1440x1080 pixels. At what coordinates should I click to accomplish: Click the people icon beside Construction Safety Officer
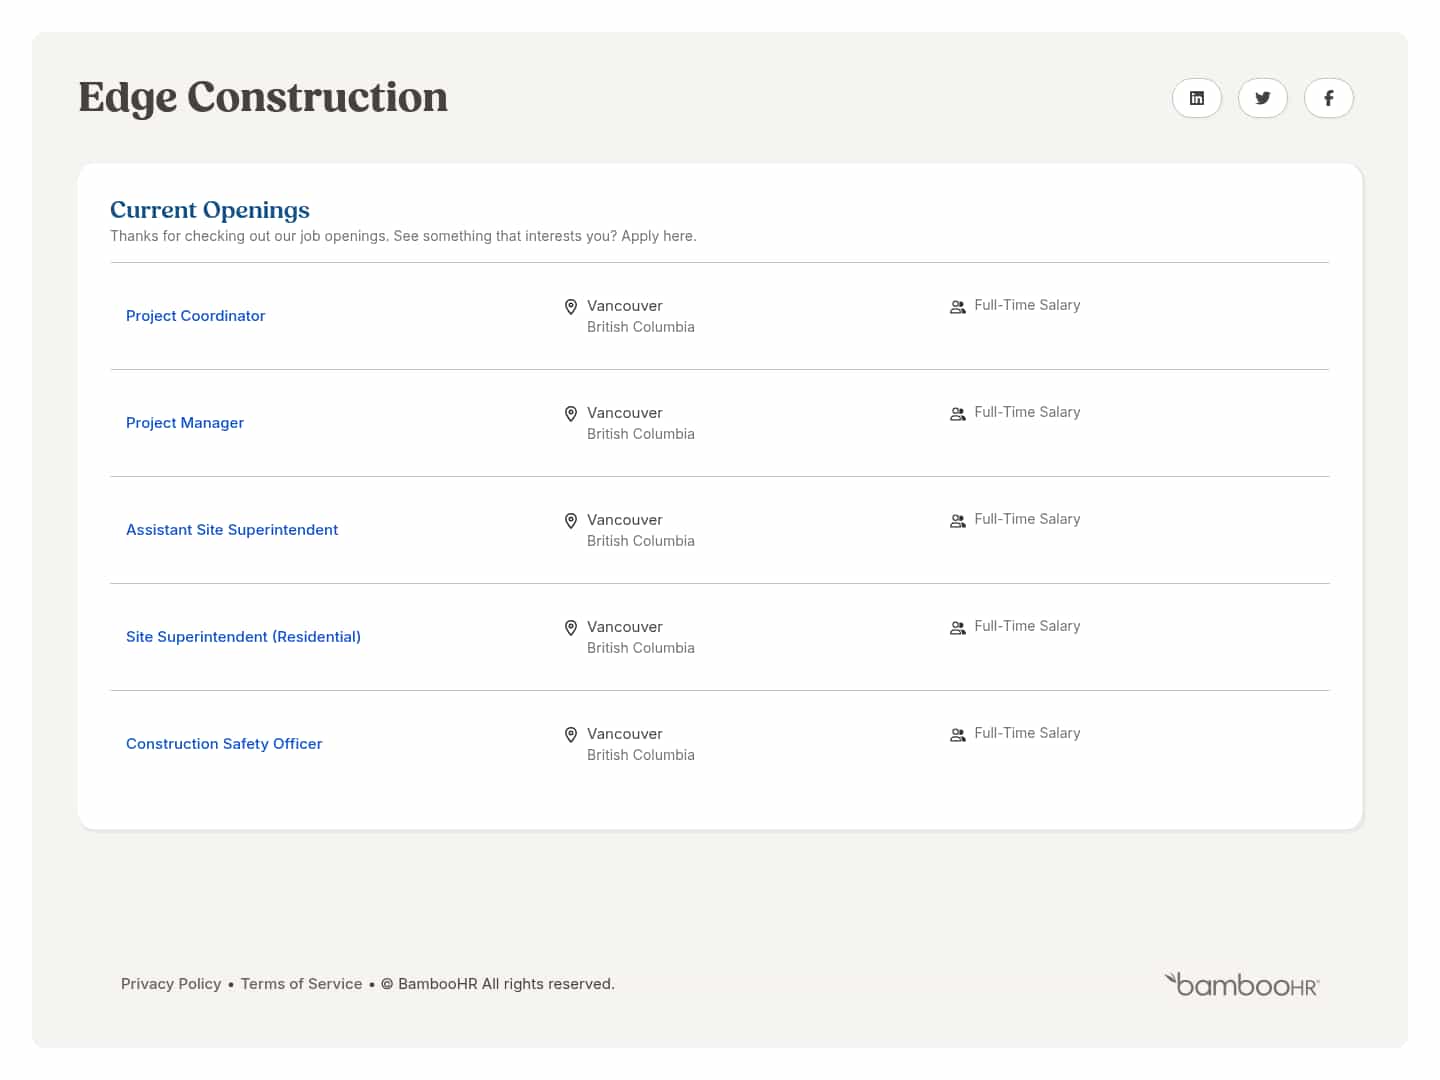click(x=957, y=734)
